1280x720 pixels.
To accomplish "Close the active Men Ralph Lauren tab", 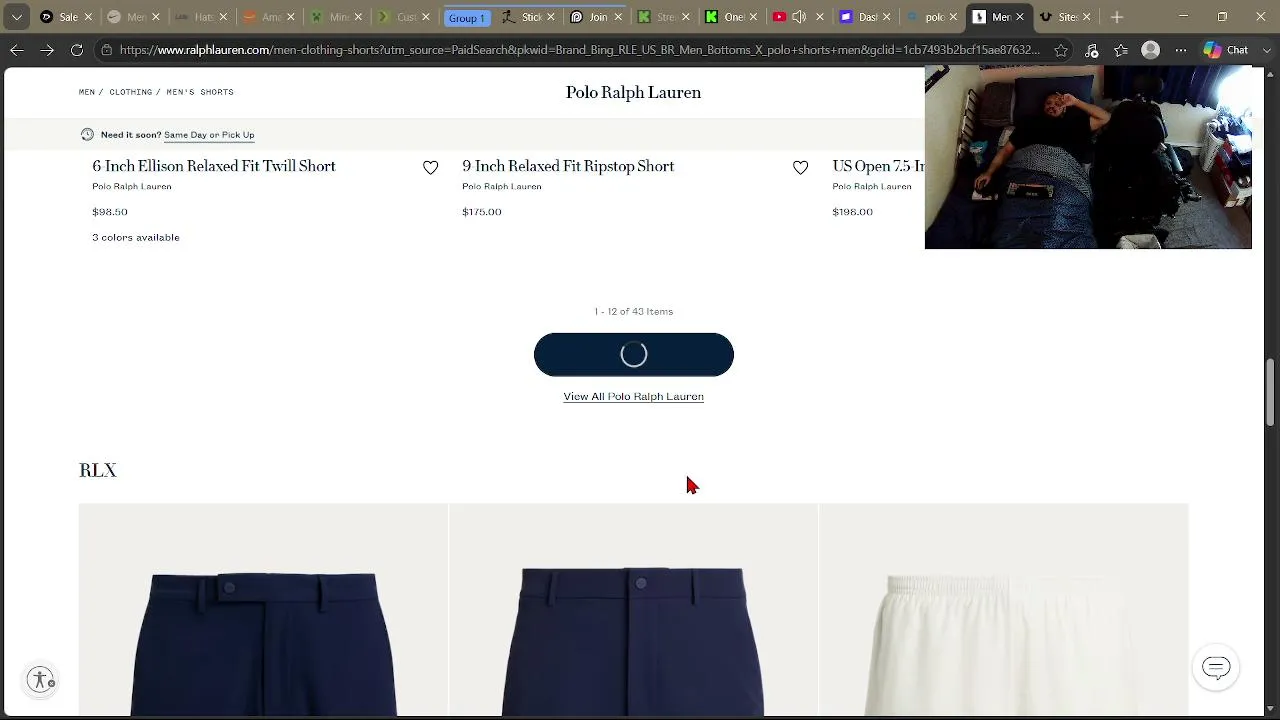I will (x=1020, y=17).
